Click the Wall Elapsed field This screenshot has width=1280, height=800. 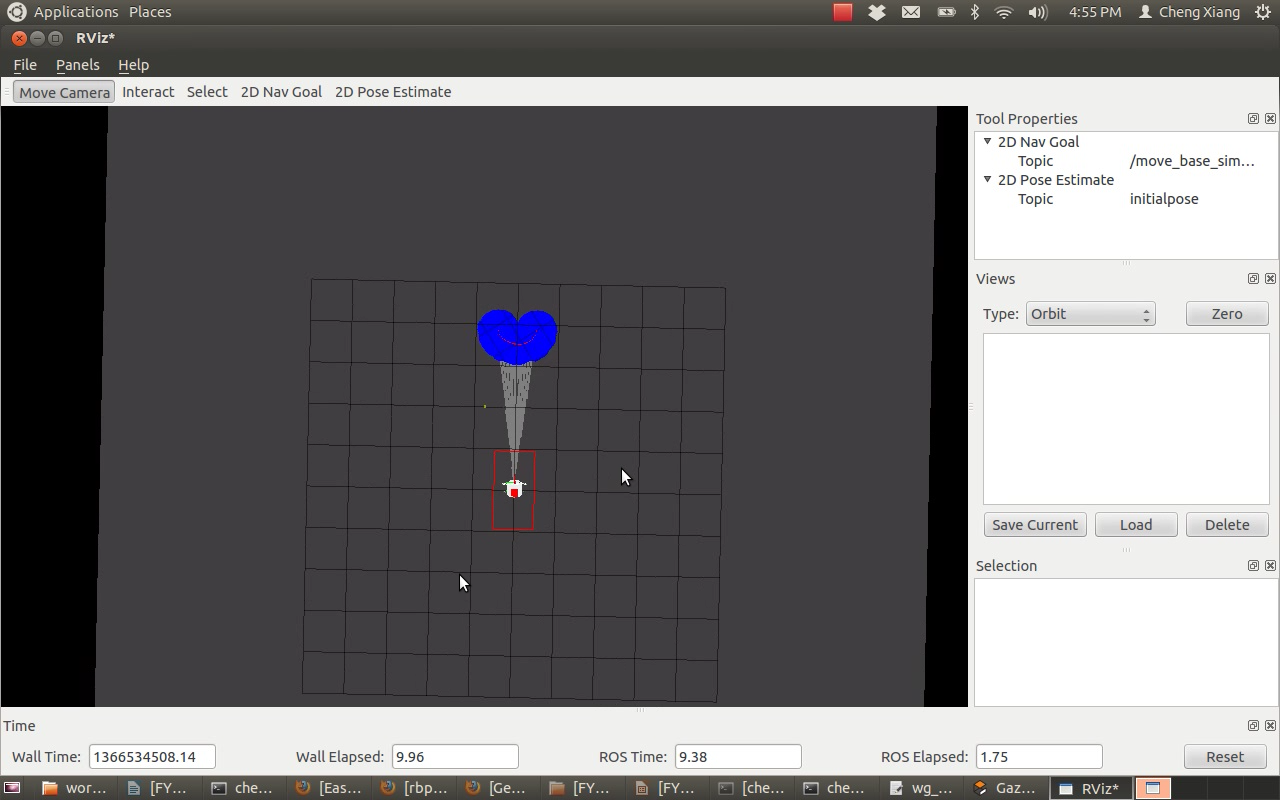pyautogui.click(x=455, y=756)
